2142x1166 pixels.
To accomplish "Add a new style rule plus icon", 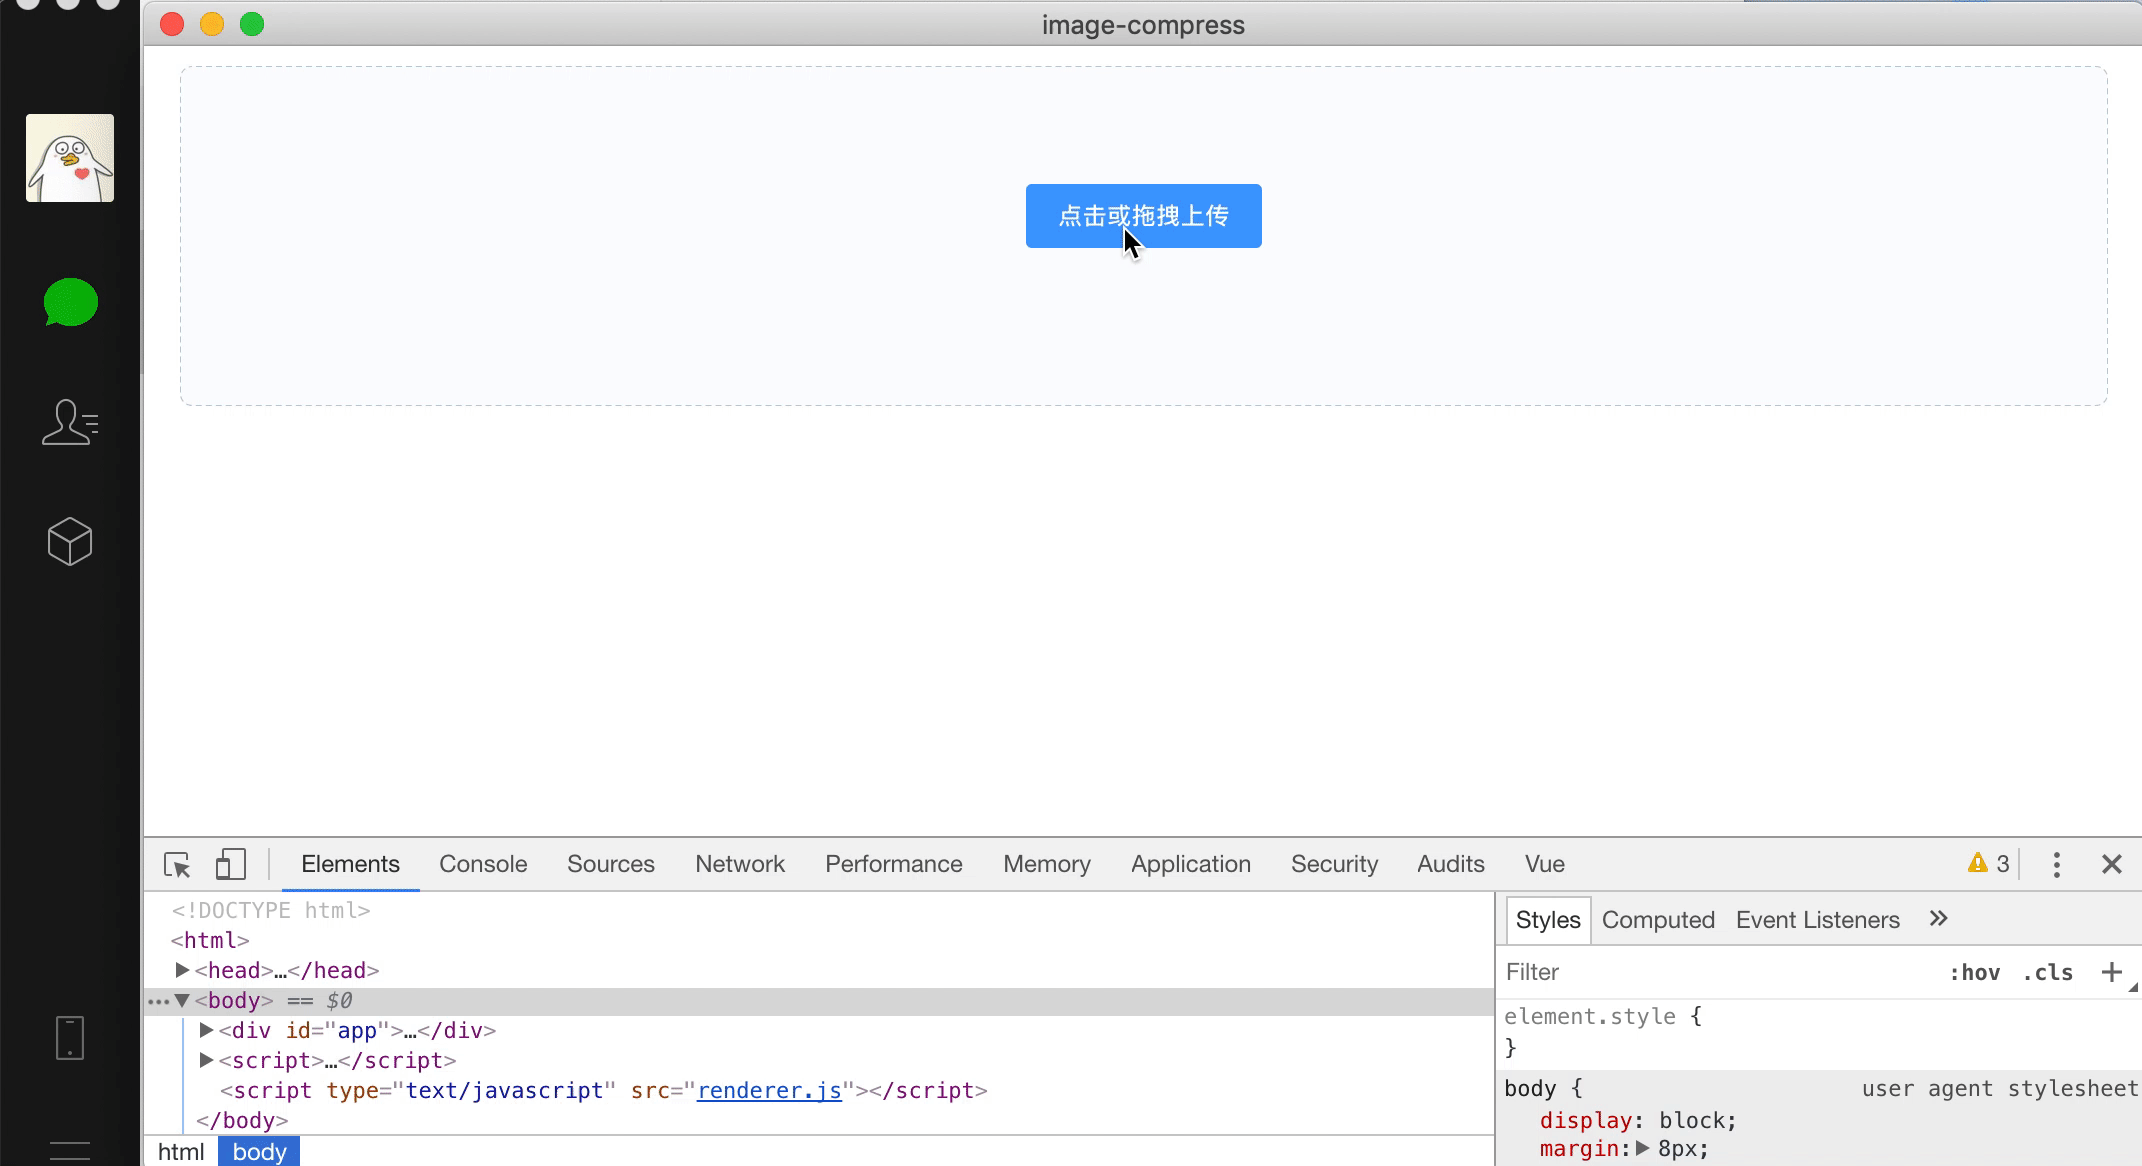I will click(x=2111, y=972).
